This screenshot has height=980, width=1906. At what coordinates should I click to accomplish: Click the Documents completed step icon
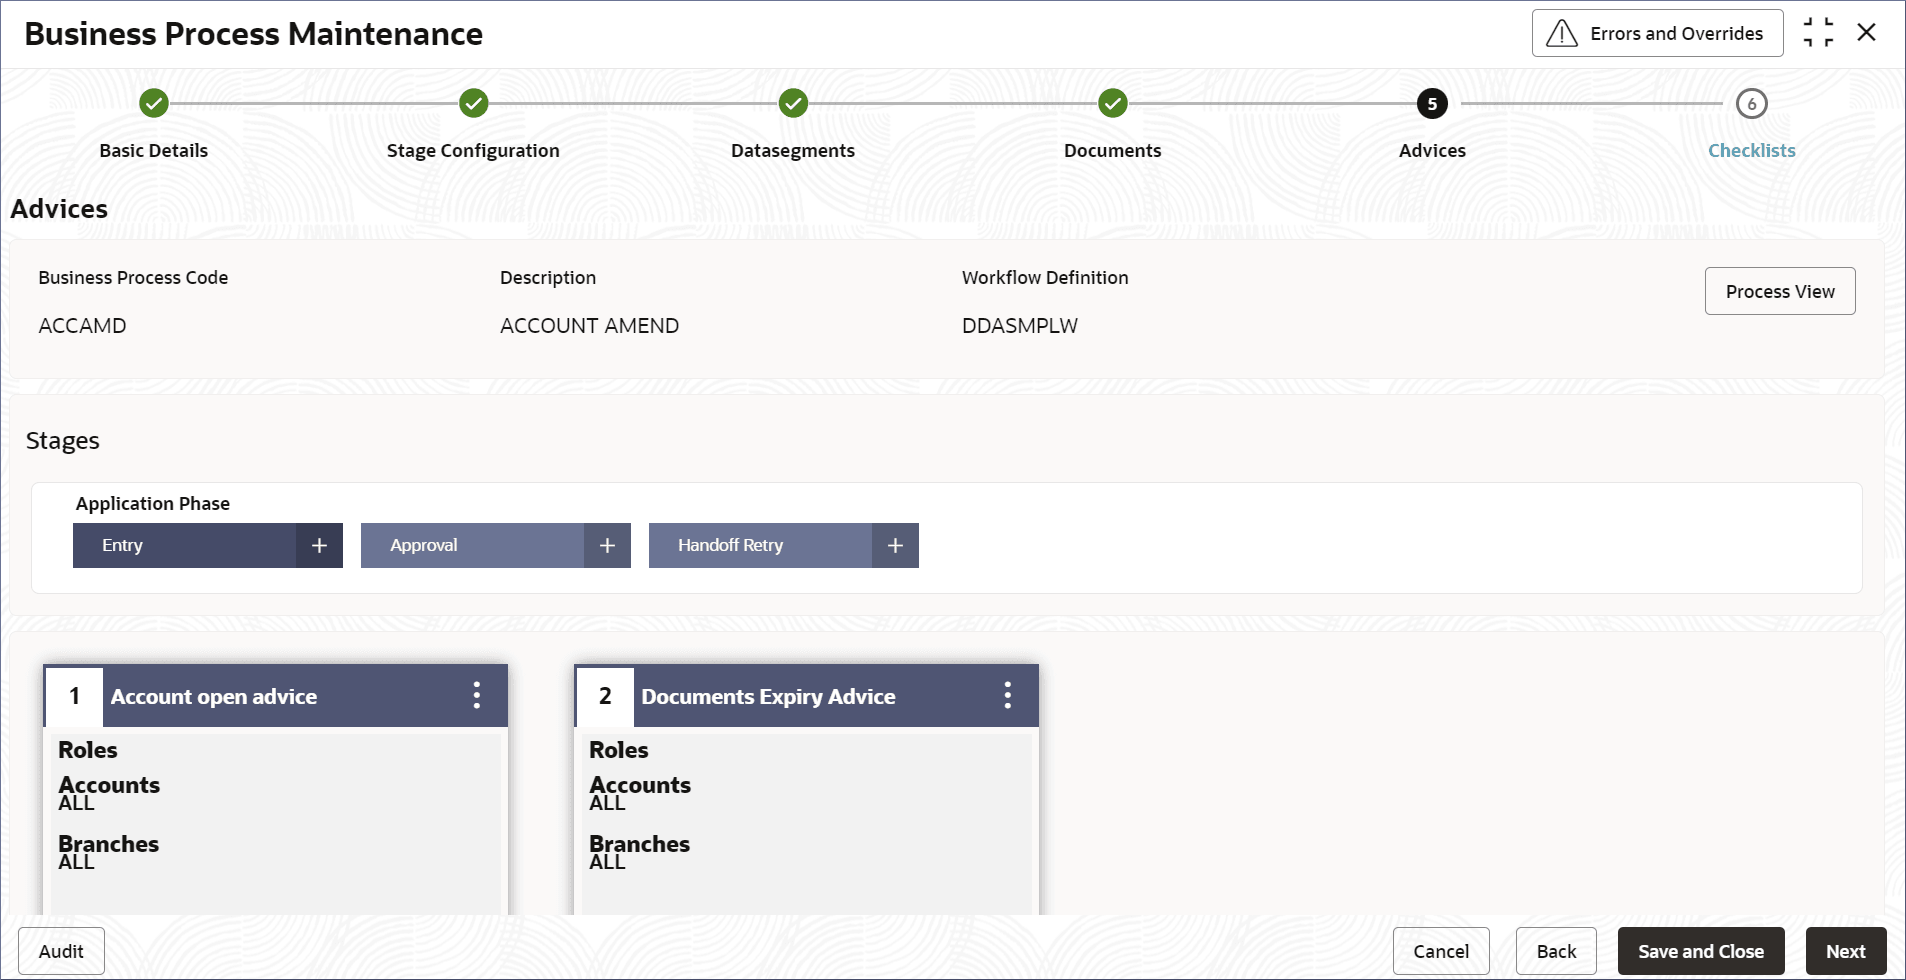point(1112,103)
